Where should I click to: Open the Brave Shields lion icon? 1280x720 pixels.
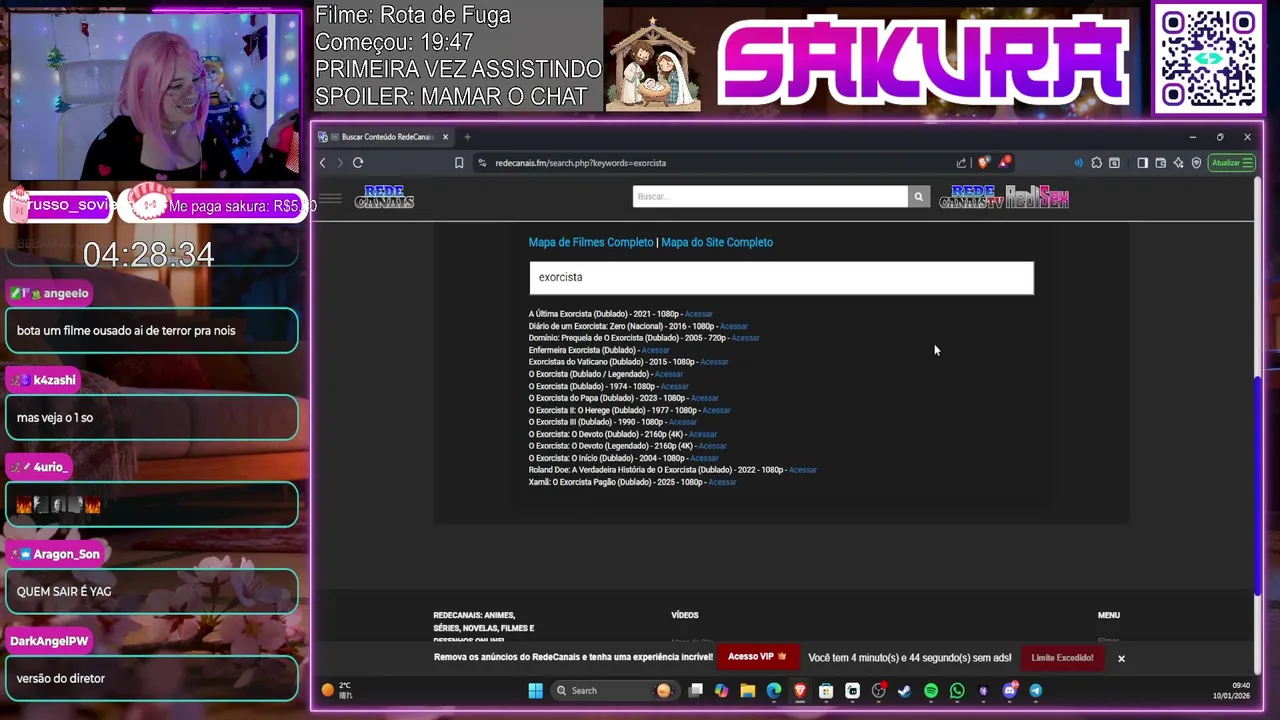984,163
